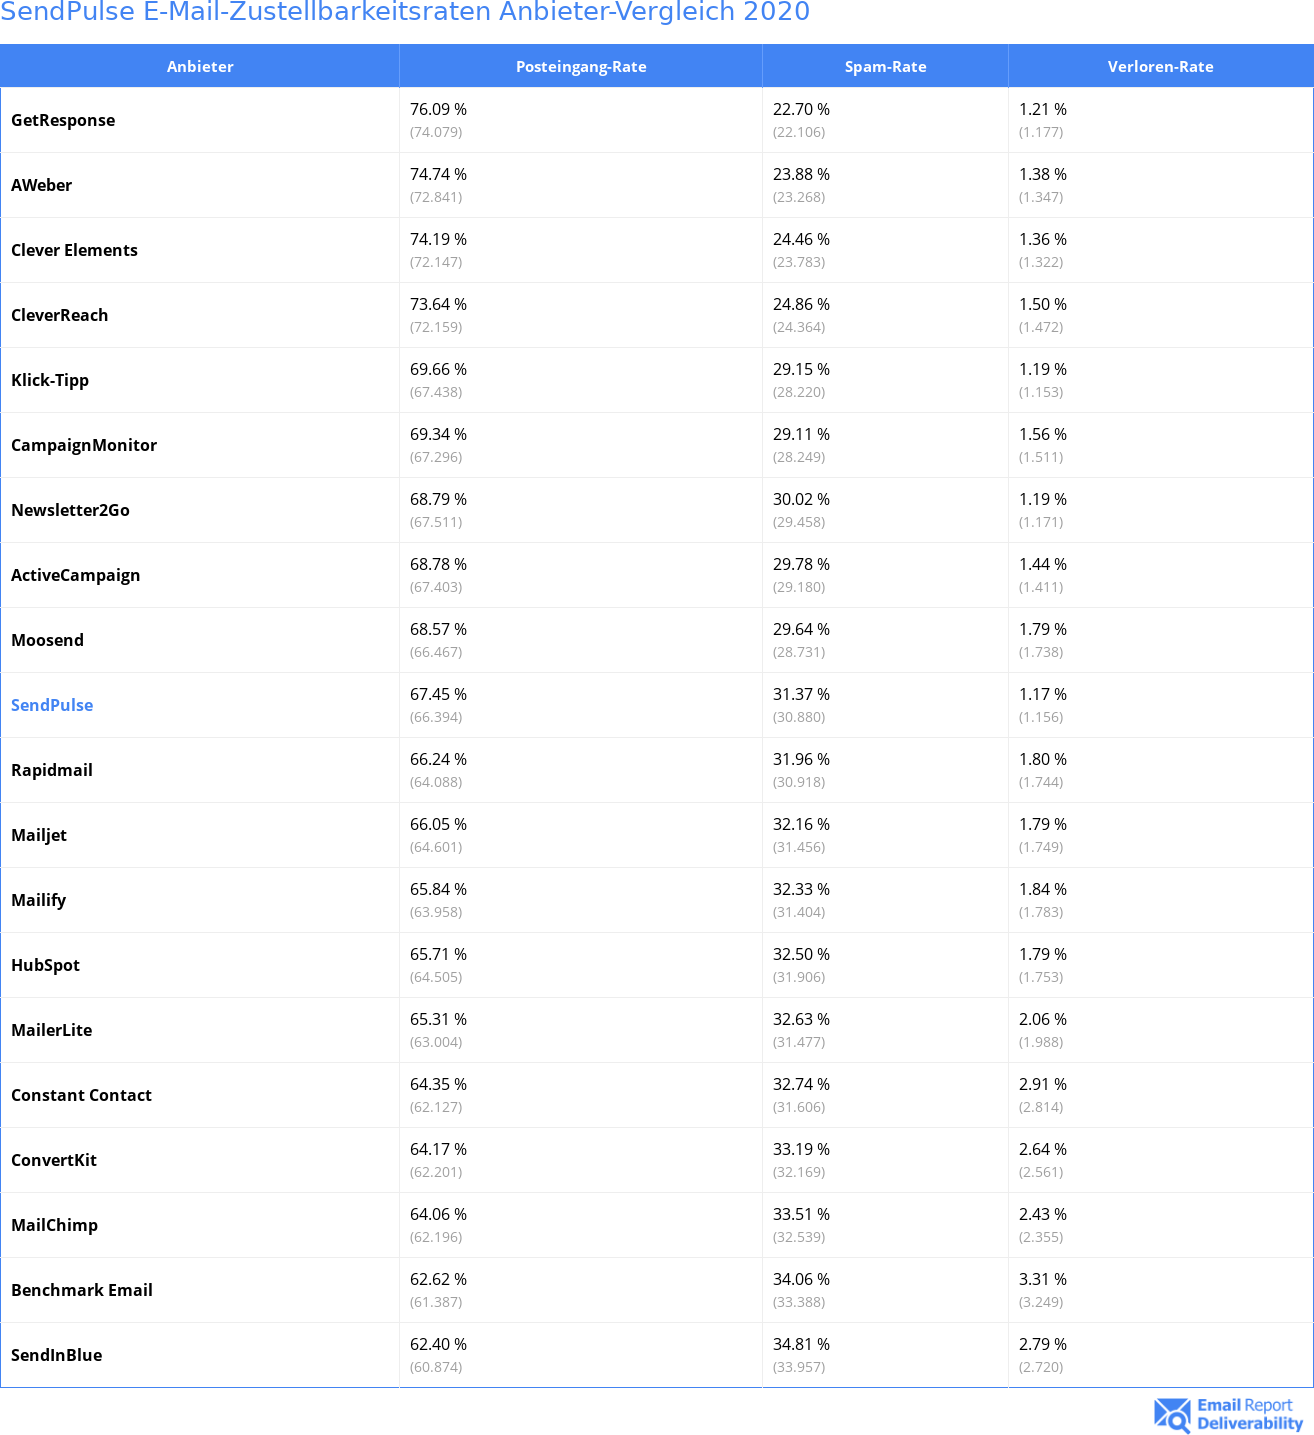Click the AWeber row label
Screen dimensions: 1314x1435
tap(42, 185)
